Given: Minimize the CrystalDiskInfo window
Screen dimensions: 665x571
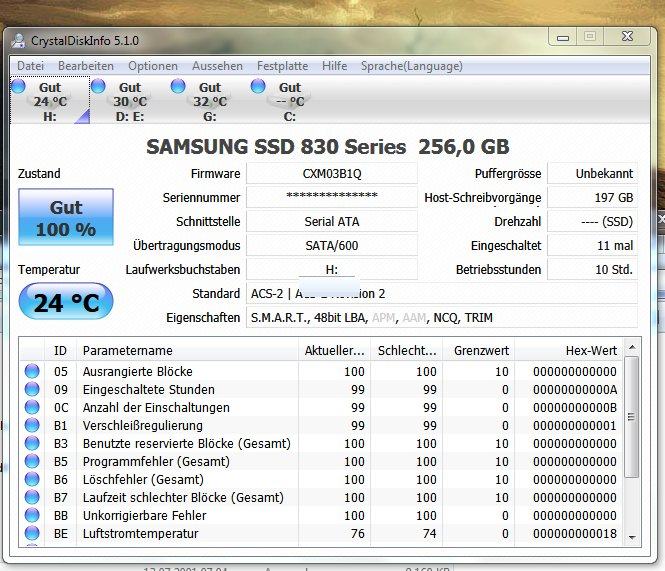Looking at the screenshot, I should coord(563,37).
